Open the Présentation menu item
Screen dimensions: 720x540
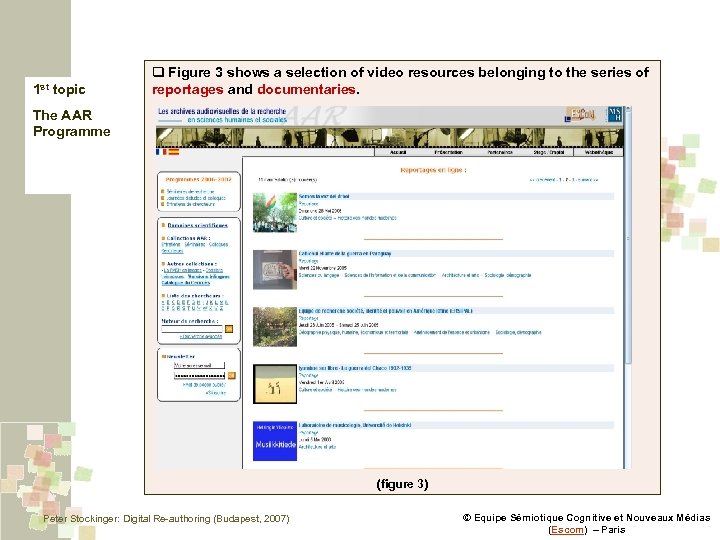448,152
